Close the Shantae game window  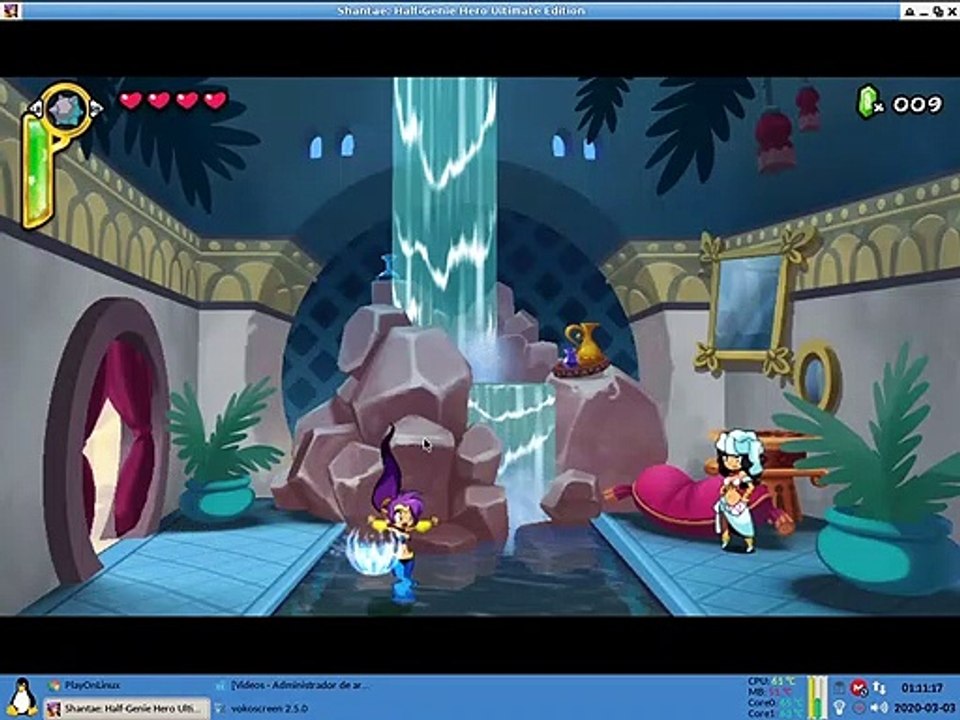[952, 12]
